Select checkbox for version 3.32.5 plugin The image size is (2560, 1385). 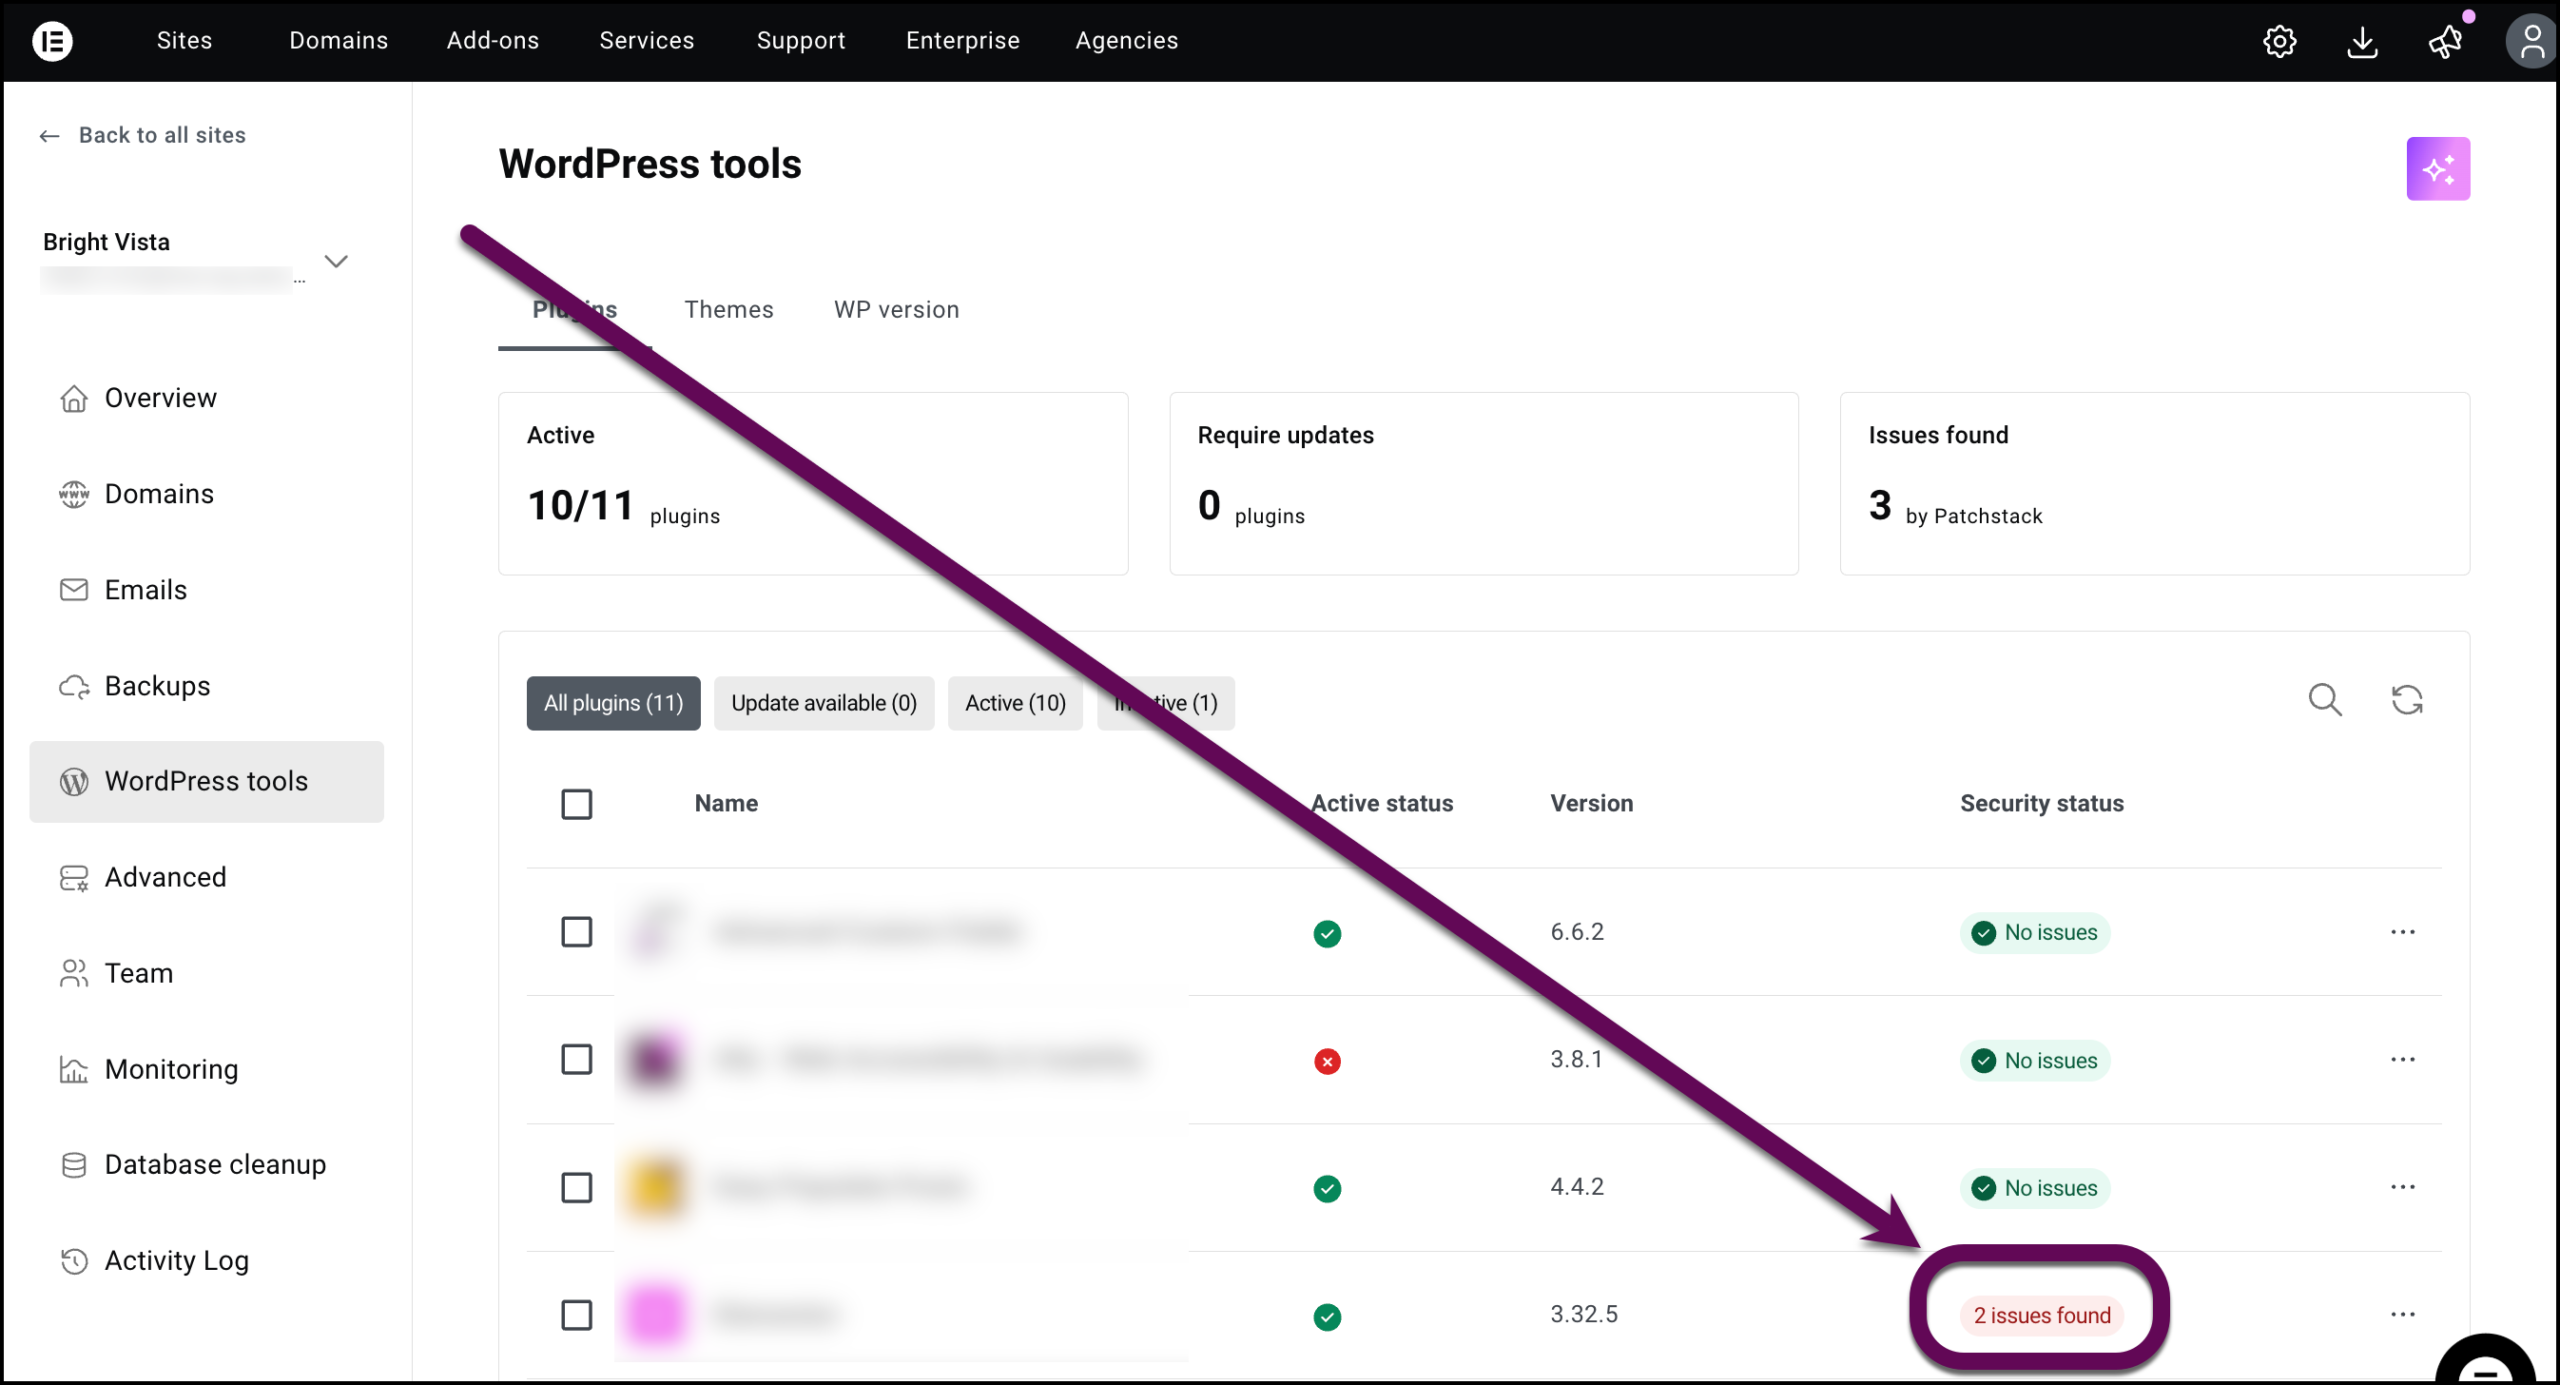pos(576,1315)
